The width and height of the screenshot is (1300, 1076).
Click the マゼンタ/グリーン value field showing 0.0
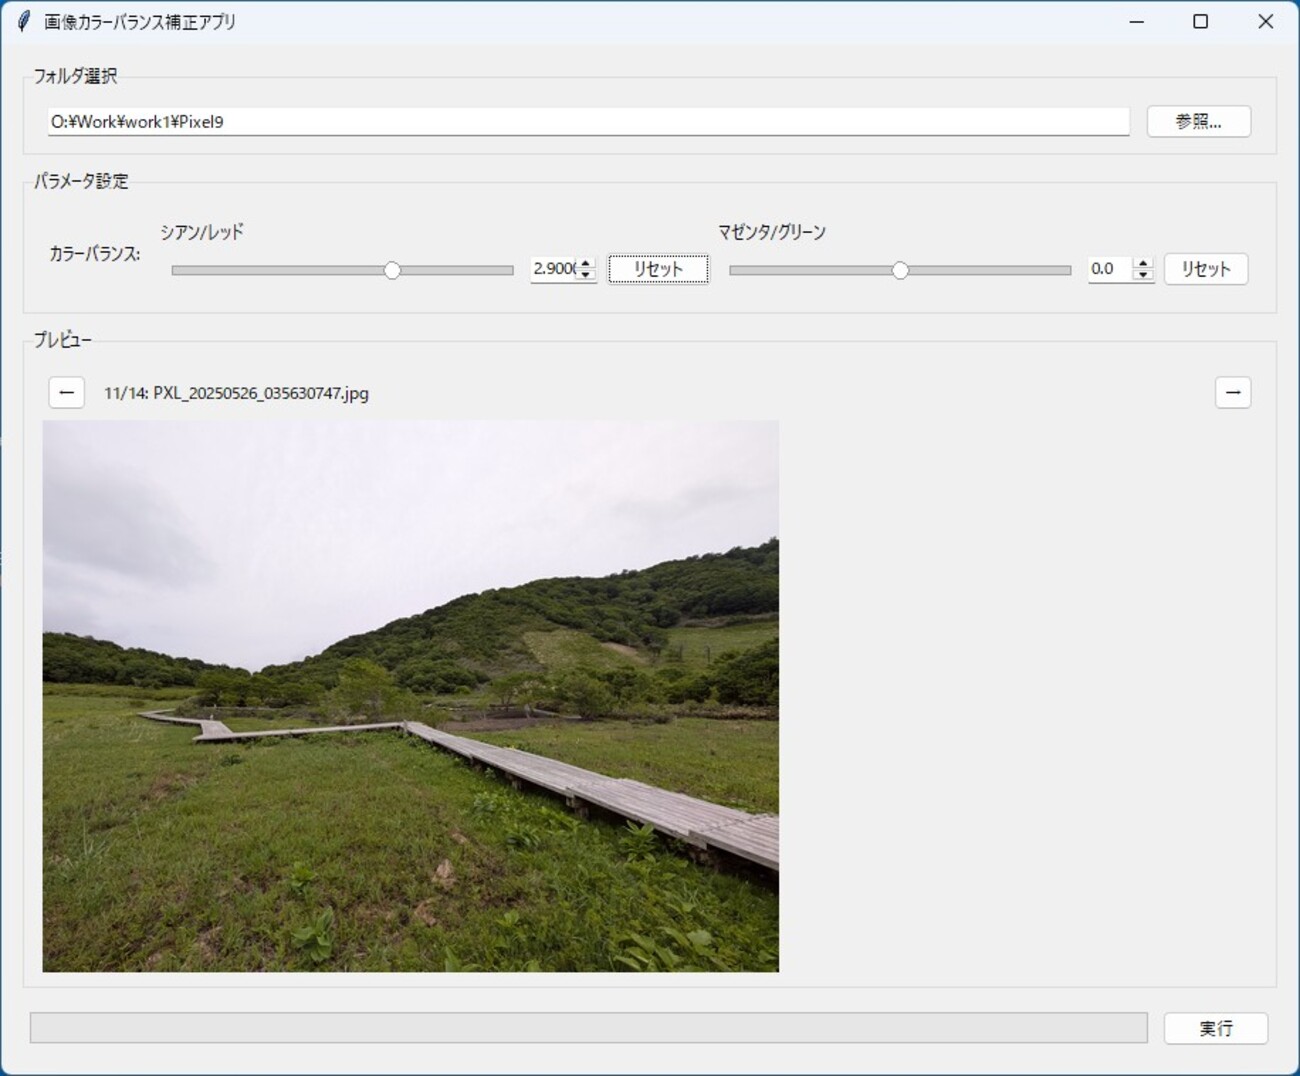click(x=1110, y=268)
